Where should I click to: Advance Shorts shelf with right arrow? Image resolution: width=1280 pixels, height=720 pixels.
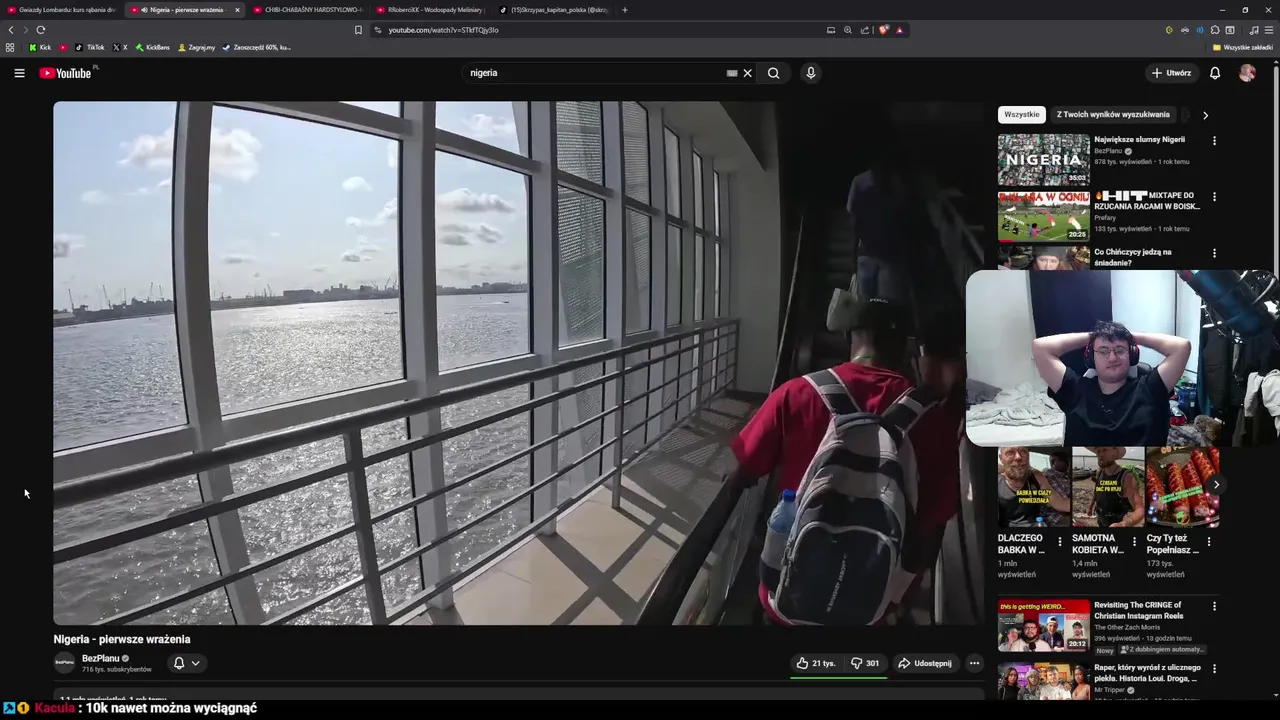pos(1216,485)
